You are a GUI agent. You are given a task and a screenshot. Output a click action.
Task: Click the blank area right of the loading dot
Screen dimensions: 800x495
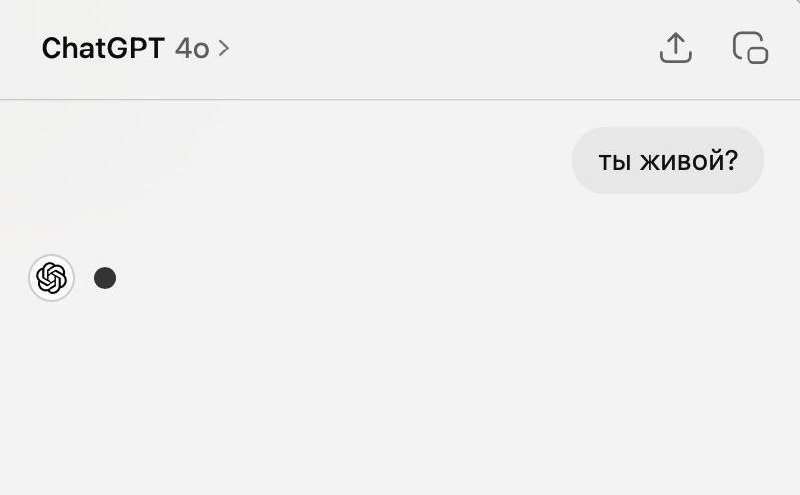point(400,278)
